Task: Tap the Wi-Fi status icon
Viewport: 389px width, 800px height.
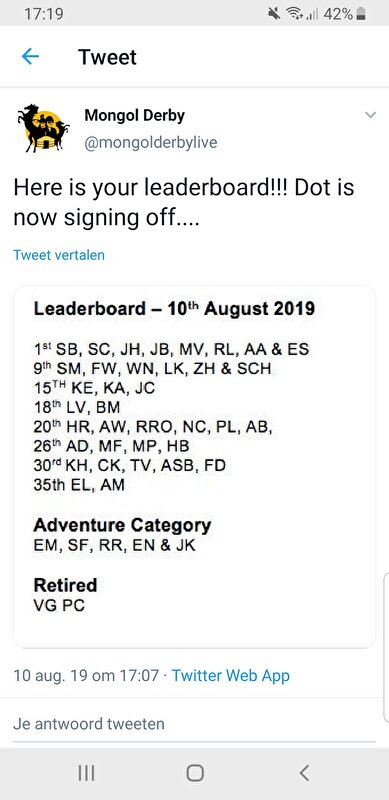Action: (x=294, y=14)
